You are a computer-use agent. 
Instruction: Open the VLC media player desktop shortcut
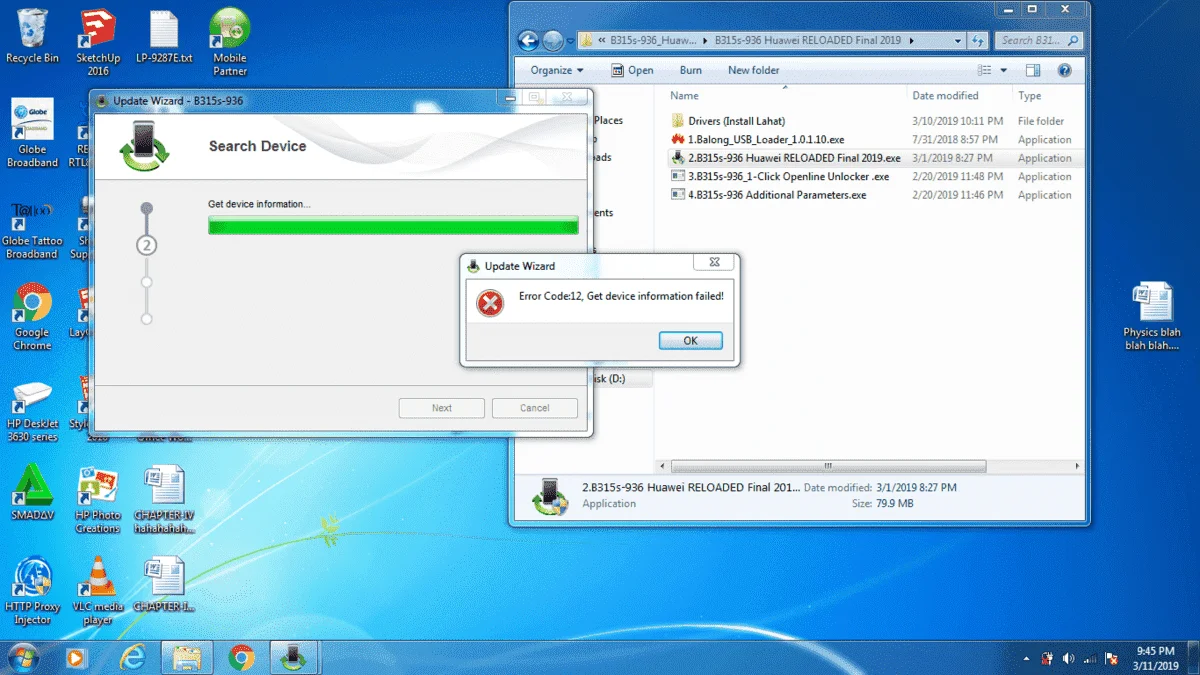97,591
